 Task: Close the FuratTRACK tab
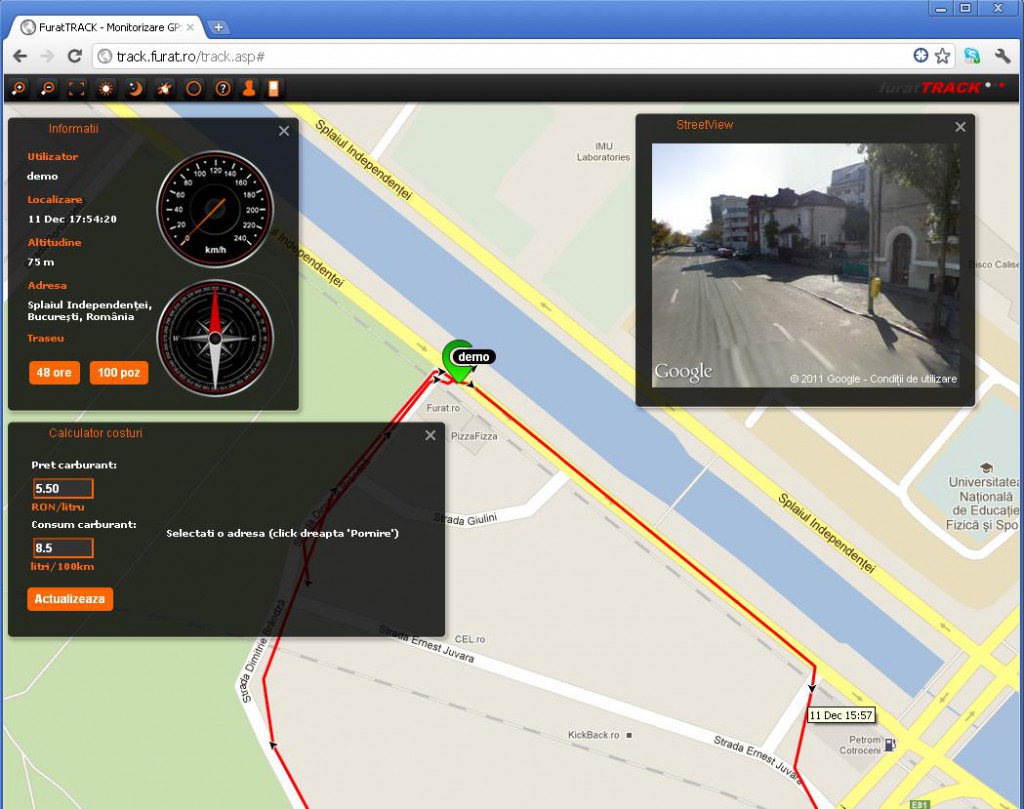coord(190,27)
